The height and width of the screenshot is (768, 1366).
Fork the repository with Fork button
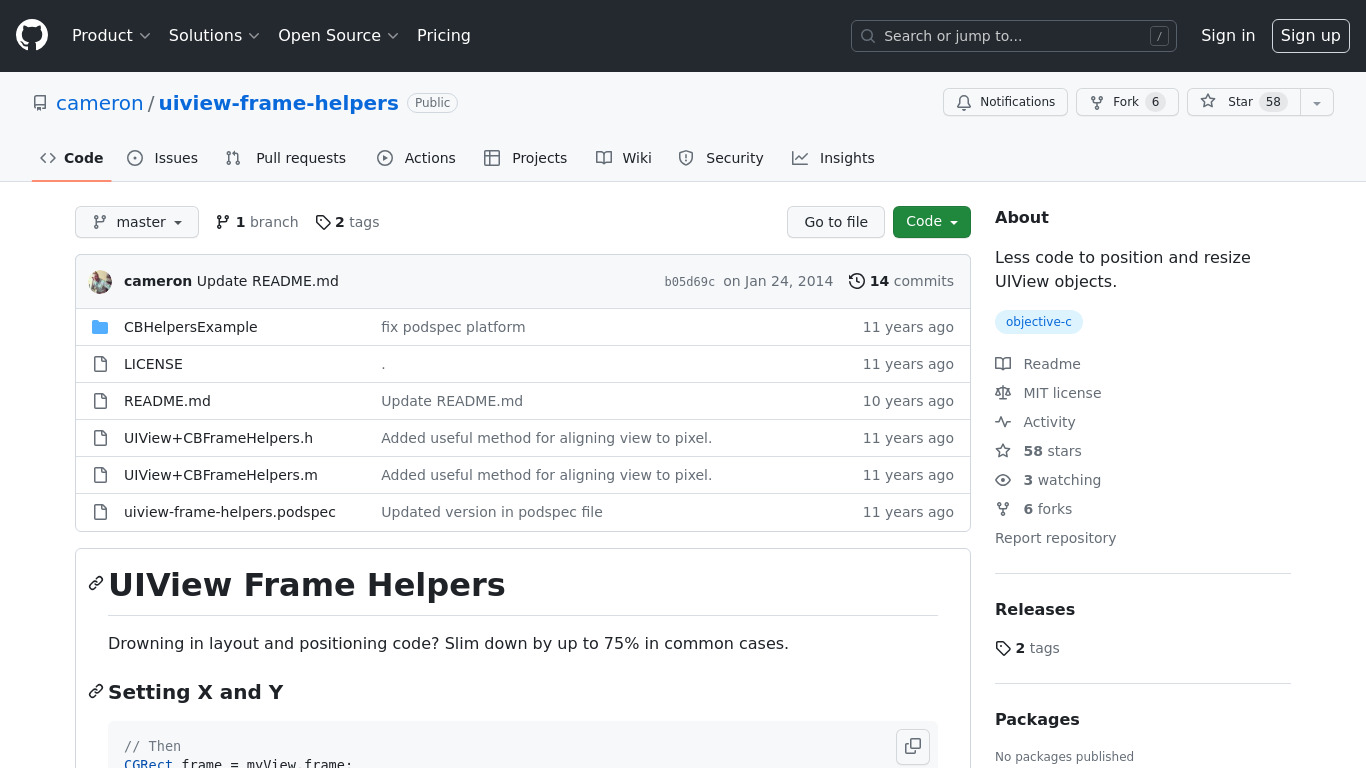(x=1127, y=102)
